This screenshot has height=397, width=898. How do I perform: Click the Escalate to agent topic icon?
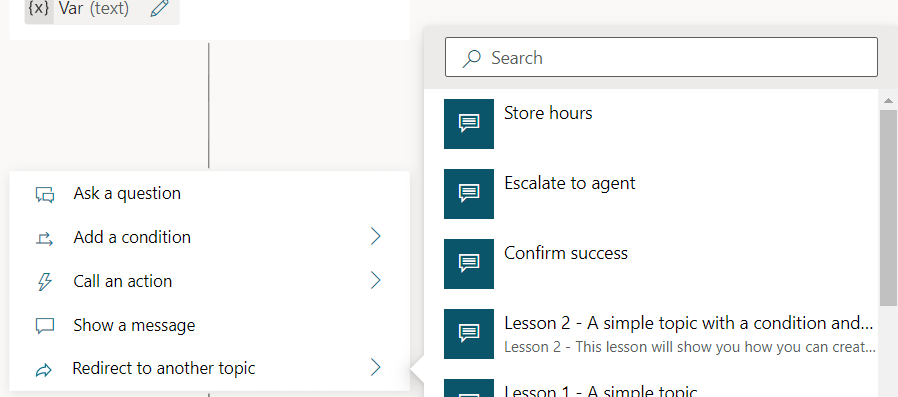[468, 194]
